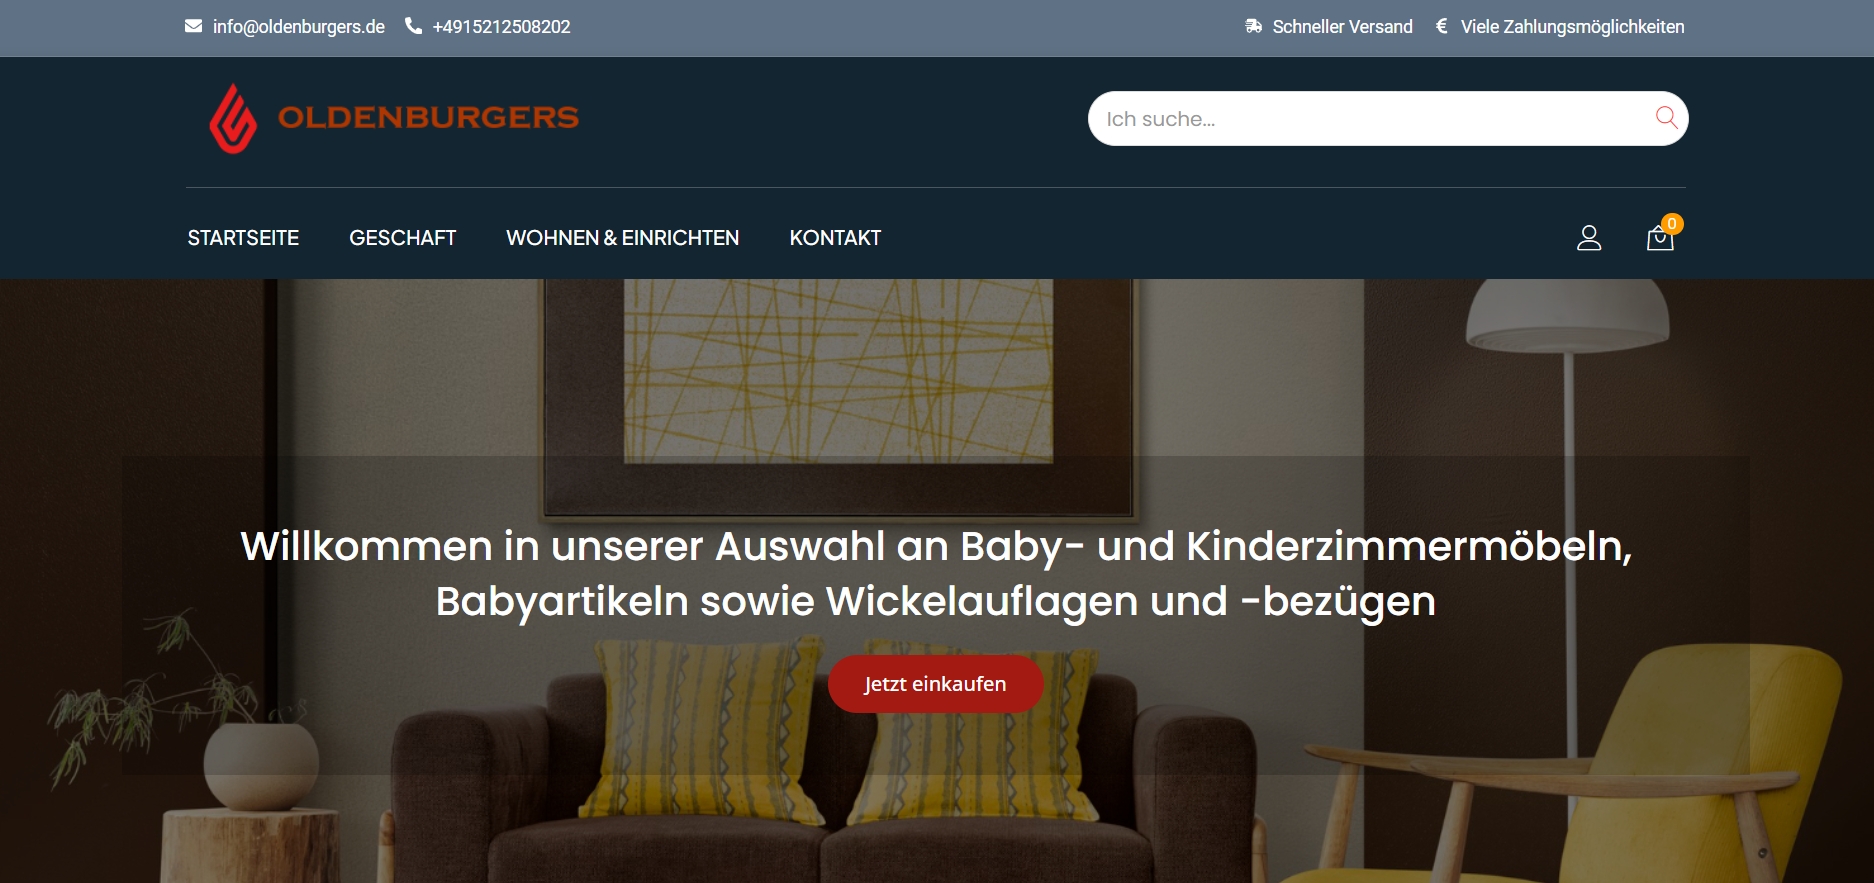Click the +4915212508202 phone number
Image resolution: width=1874 pixels, height=883 pixels.
pos(501,27)
